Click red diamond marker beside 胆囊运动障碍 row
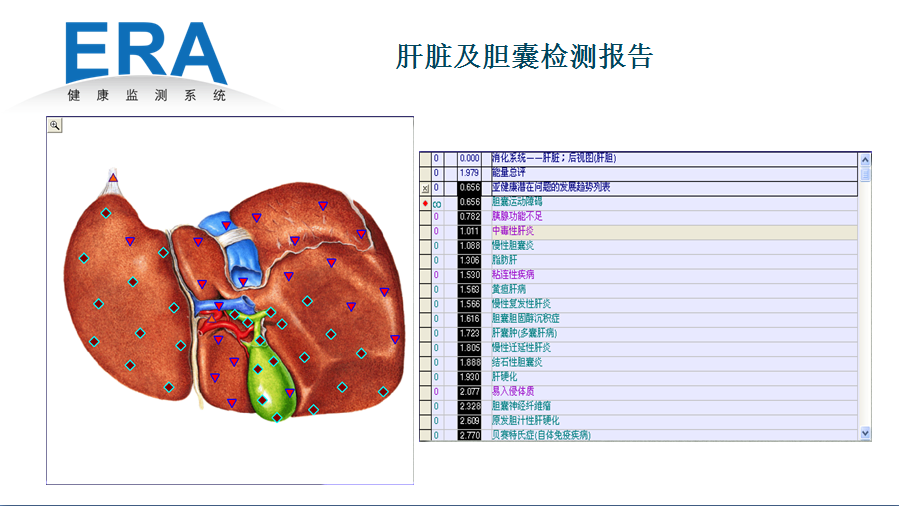This screenshot has width=899, height=506. pyautogui.click(x=425, y=203)
